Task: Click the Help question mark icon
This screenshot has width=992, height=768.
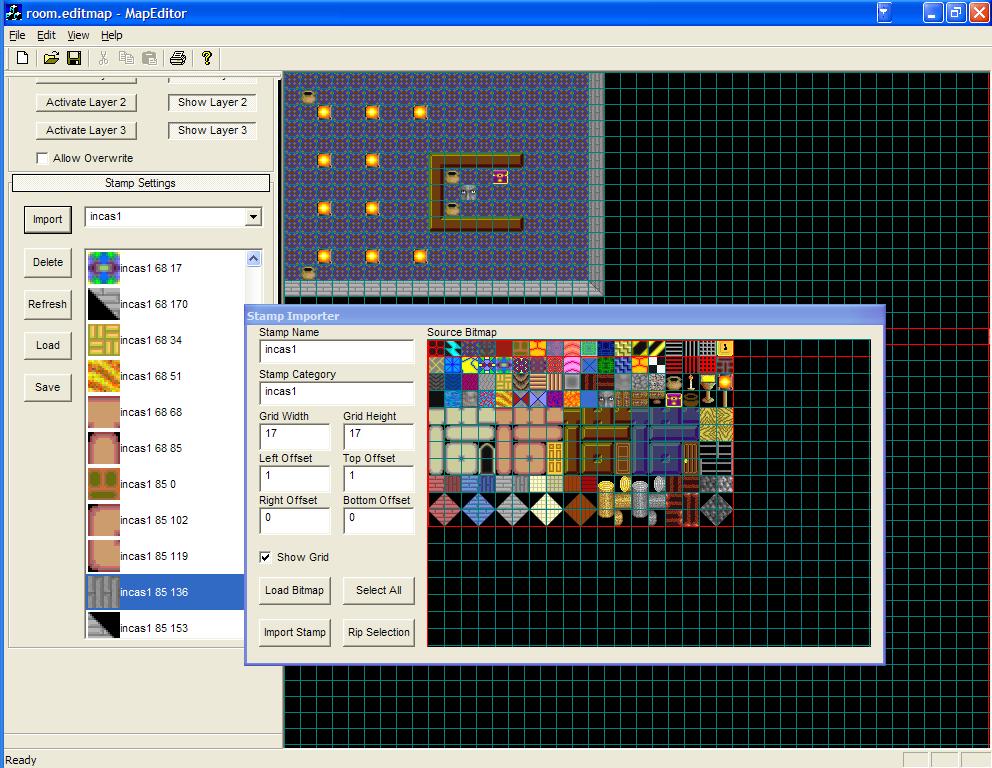Action: 207,58
